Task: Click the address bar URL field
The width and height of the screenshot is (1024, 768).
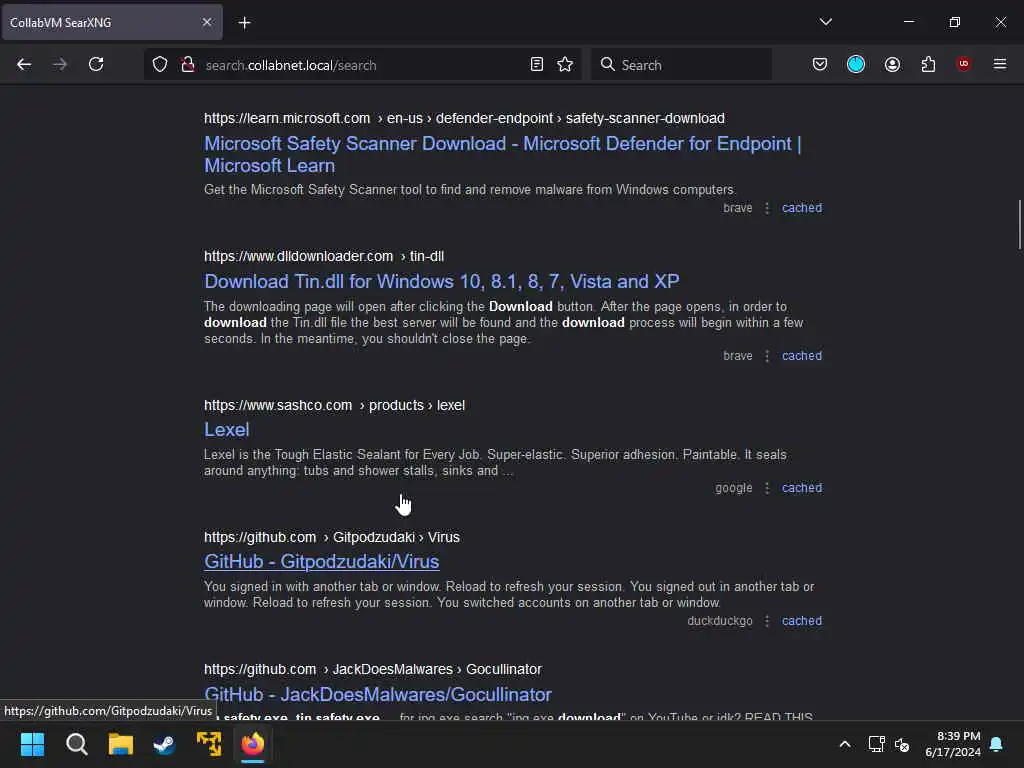Action: [362, 65]
